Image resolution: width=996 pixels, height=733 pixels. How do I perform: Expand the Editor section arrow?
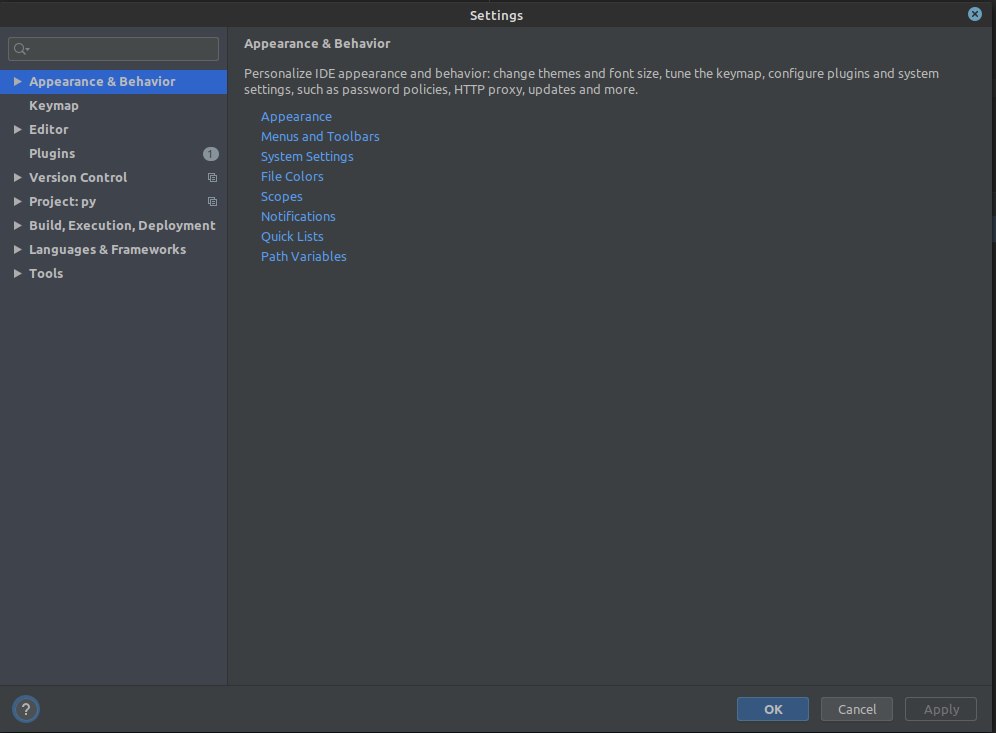point(18,130)
